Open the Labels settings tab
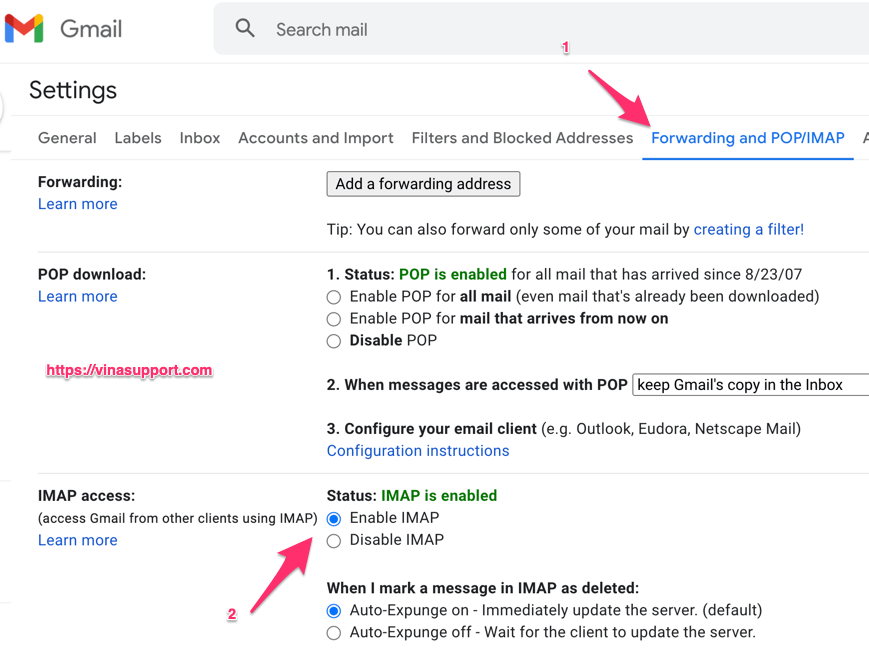This screenshot has width=869, height=661. [137, 138]
